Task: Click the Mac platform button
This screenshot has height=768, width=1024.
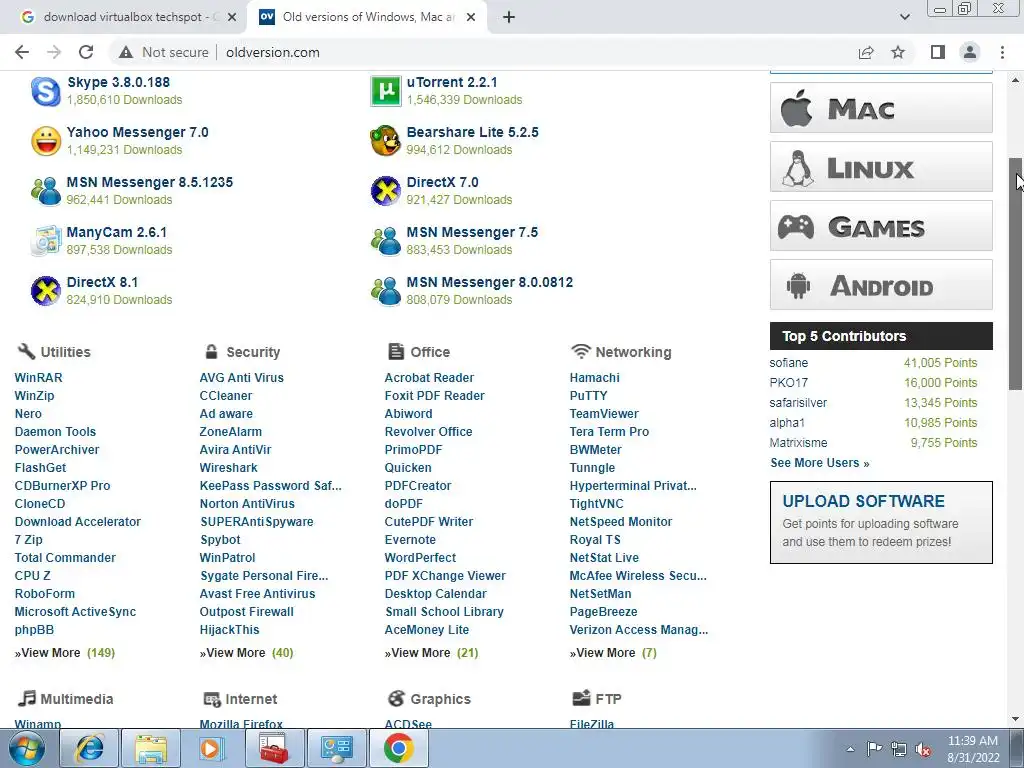Action: tap(881, 108)
